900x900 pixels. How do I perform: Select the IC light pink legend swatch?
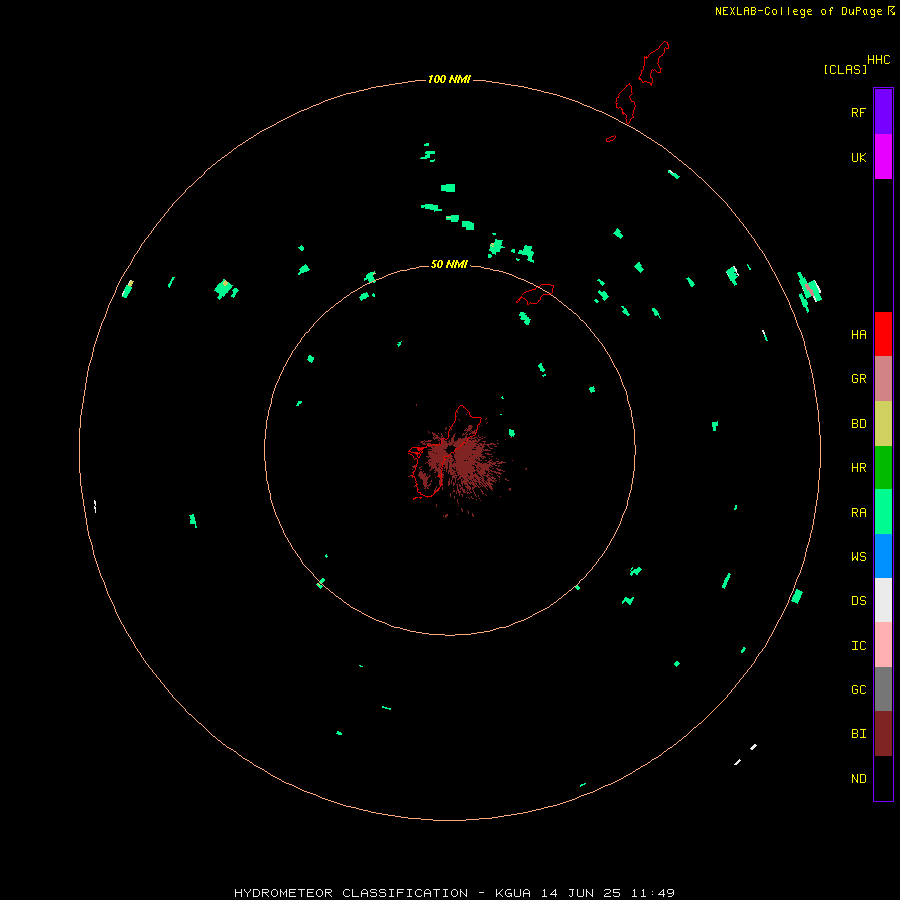(x=883, y=645)
